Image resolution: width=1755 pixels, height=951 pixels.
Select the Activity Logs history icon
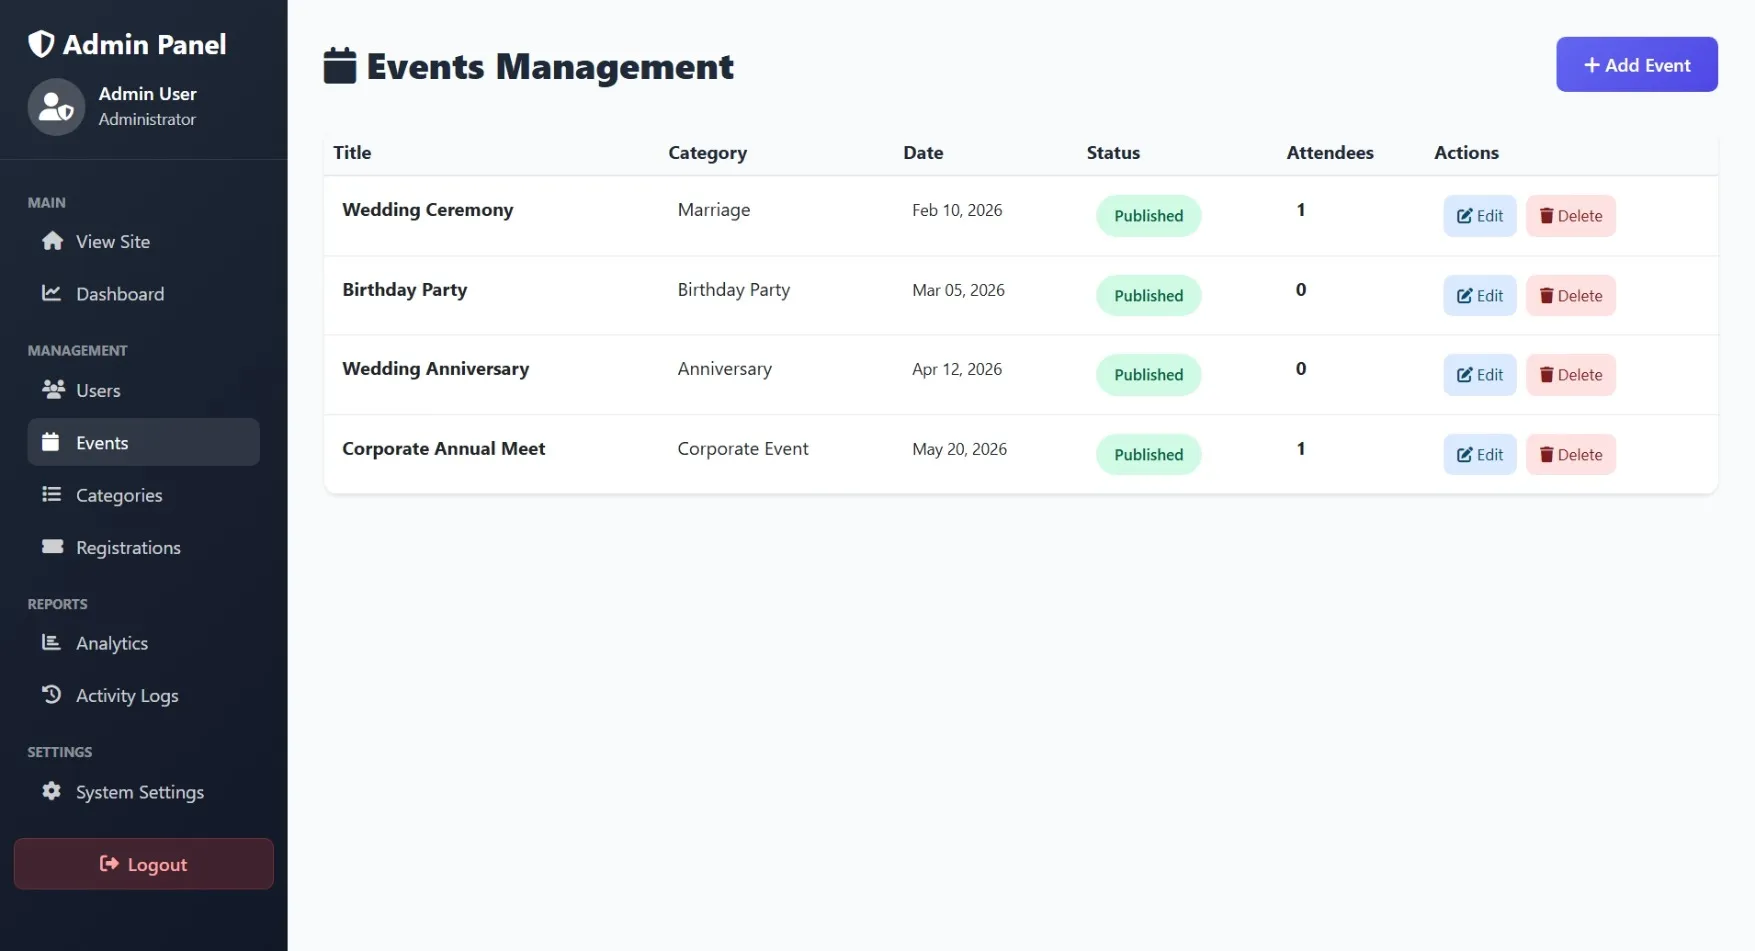pos(51,694)
